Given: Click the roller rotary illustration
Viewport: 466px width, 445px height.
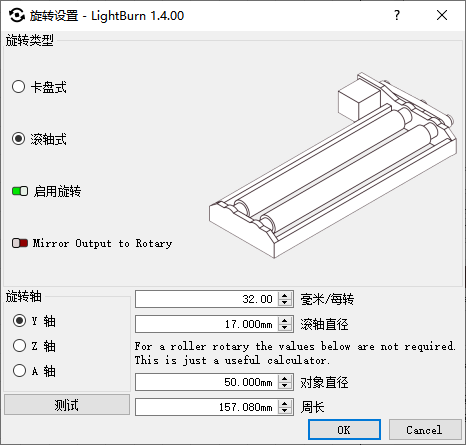Looking at the screenshot, I should click(333, 165).
